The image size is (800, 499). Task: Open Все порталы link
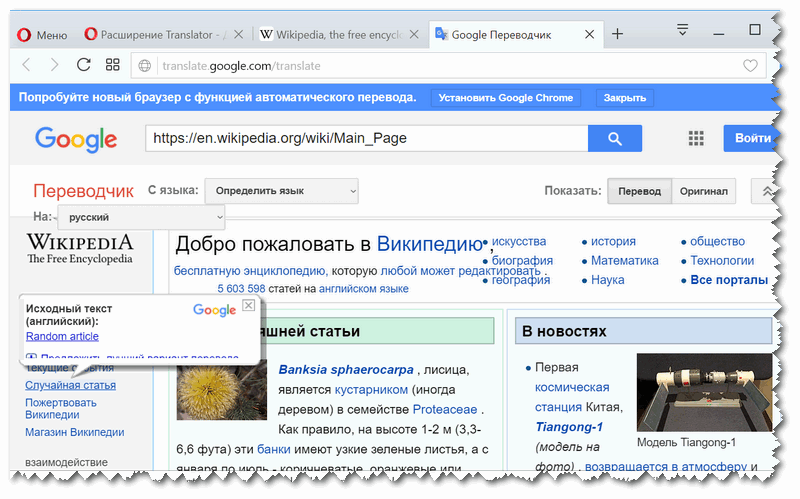tap(729, 280)
